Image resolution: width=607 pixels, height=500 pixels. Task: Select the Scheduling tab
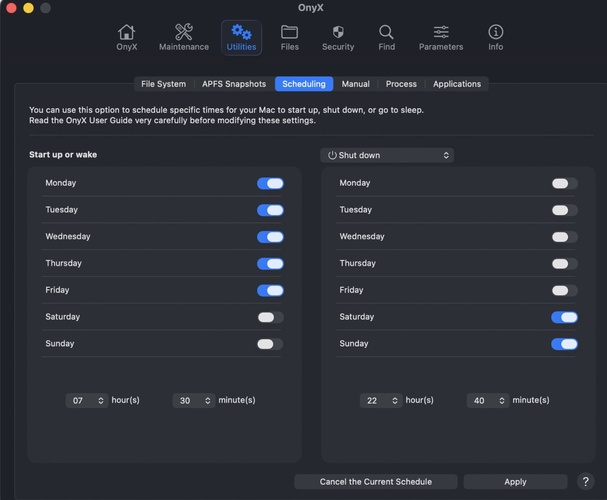(x=304, y=84)
